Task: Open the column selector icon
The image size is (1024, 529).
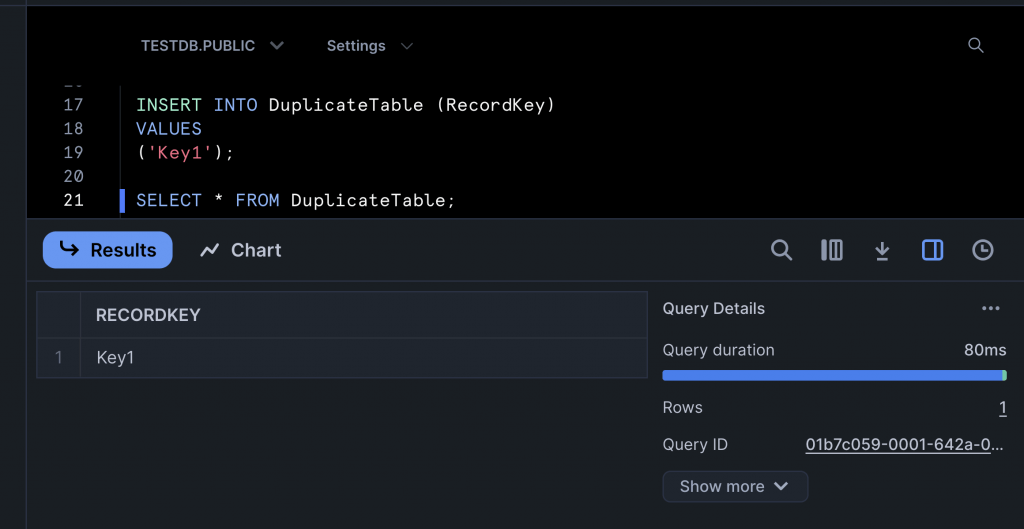Action: click(831, 250)
